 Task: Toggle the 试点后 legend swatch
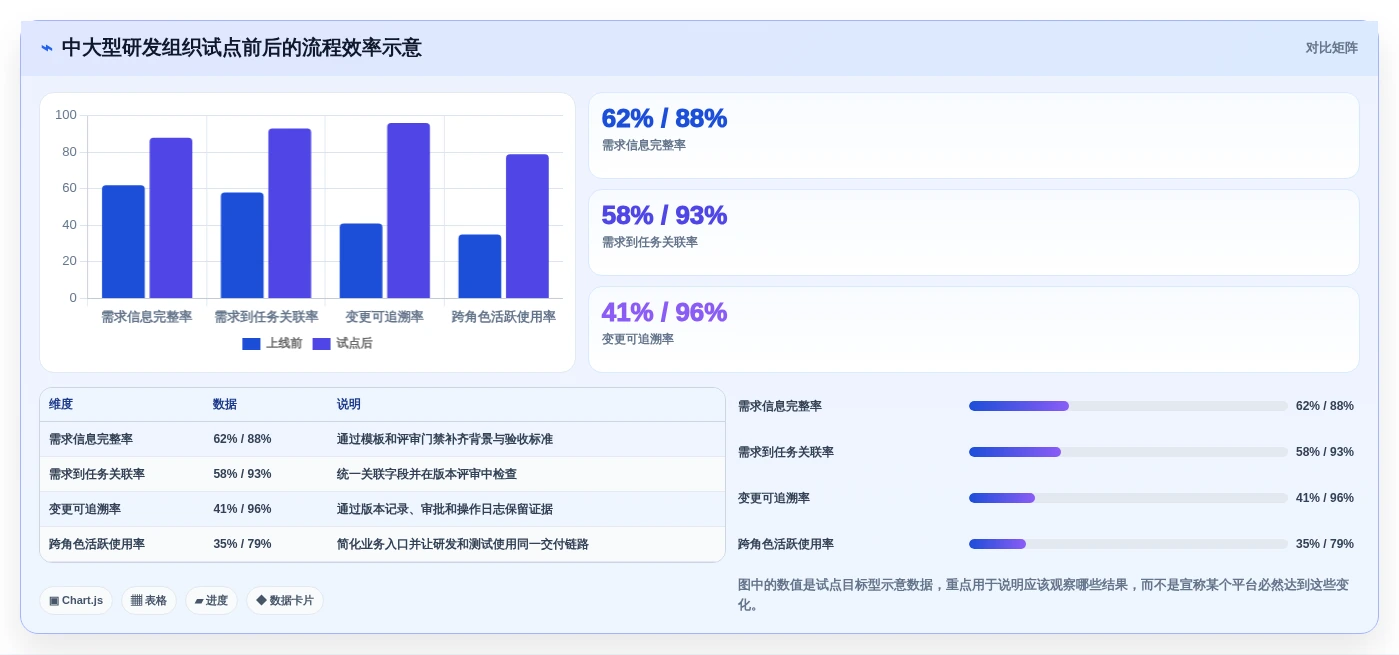tap(321, 344)
